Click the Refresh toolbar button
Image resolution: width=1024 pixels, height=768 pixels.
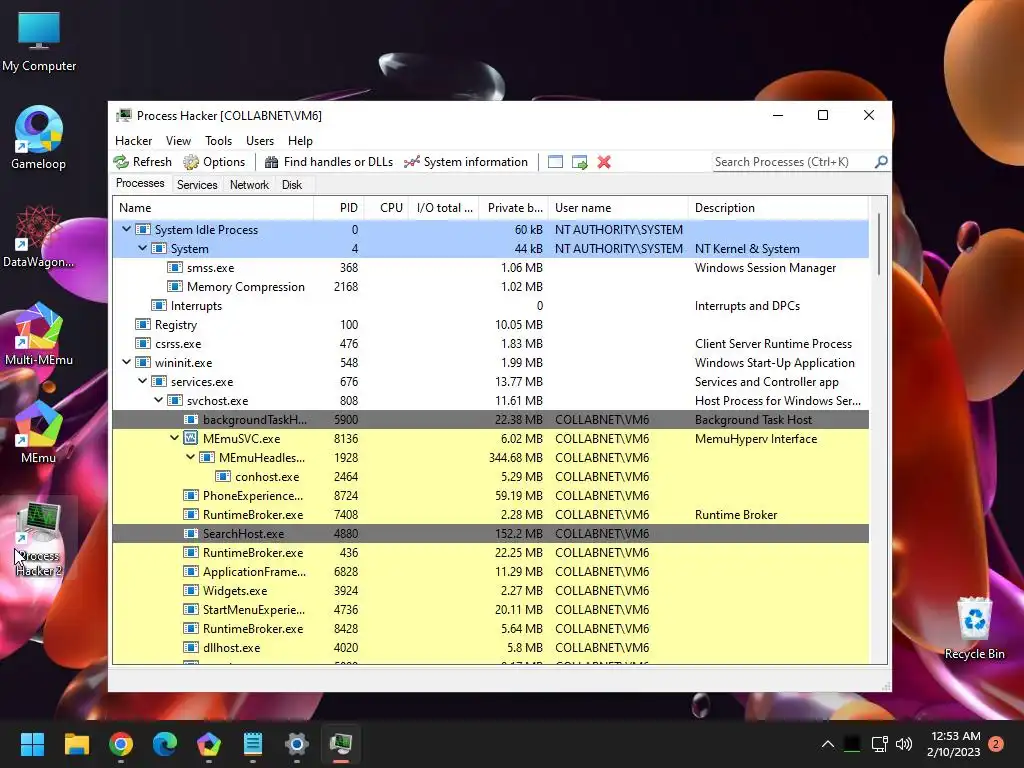143,162
